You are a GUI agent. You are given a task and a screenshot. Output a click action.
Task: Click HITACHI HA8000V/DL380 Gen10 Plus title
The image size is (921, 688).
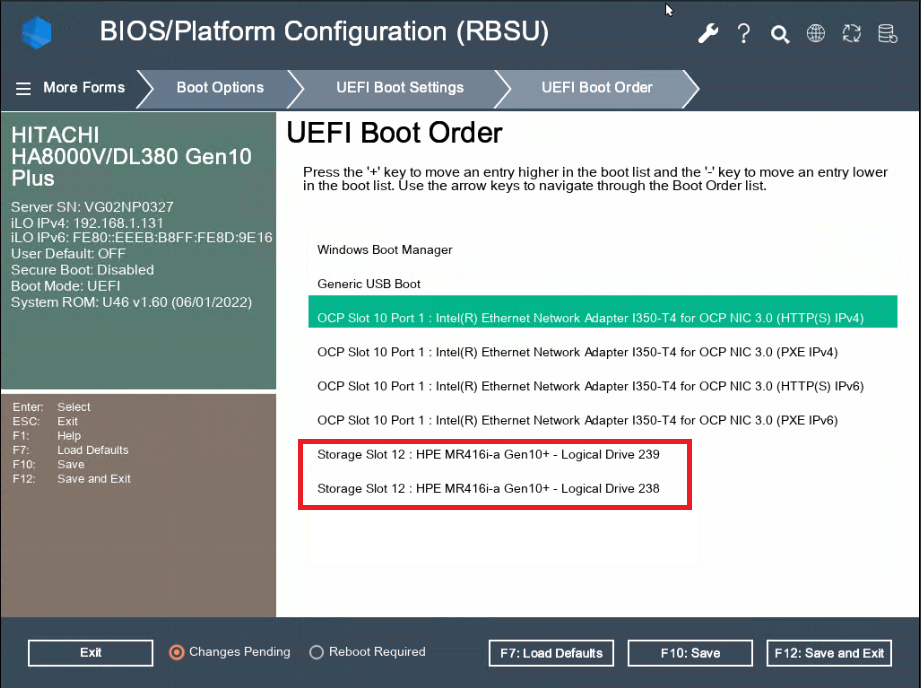pyautogui.click(x=131, y=156)
